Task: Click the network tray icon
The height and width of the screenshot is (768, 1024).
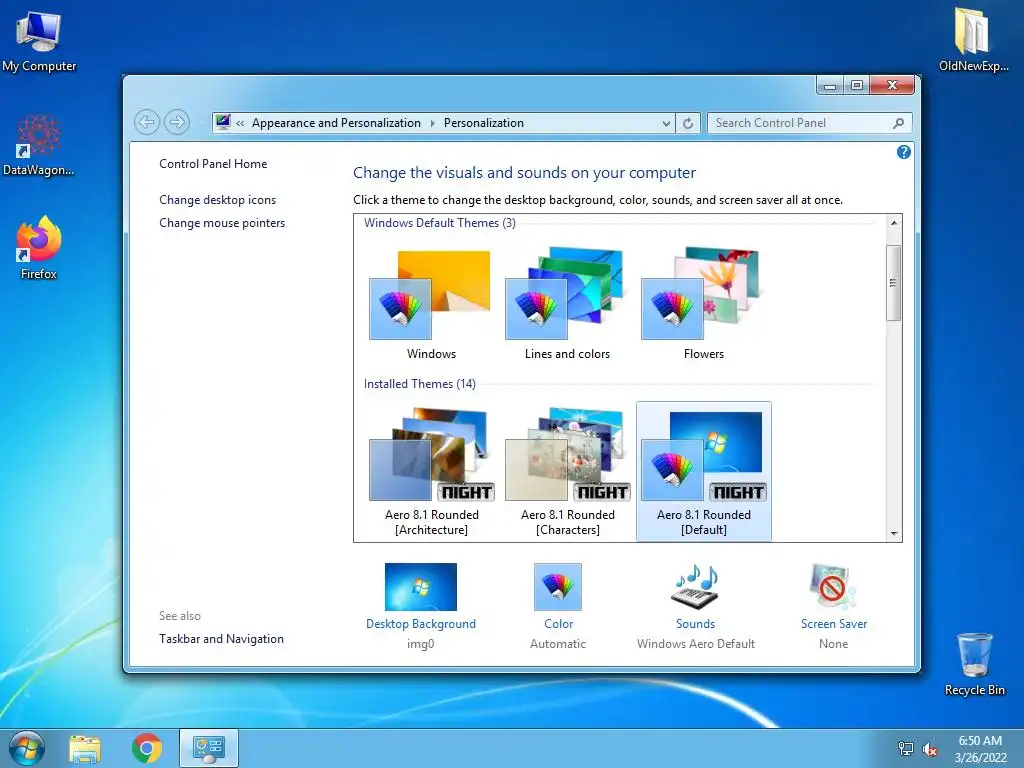Action: pos(906,748)
